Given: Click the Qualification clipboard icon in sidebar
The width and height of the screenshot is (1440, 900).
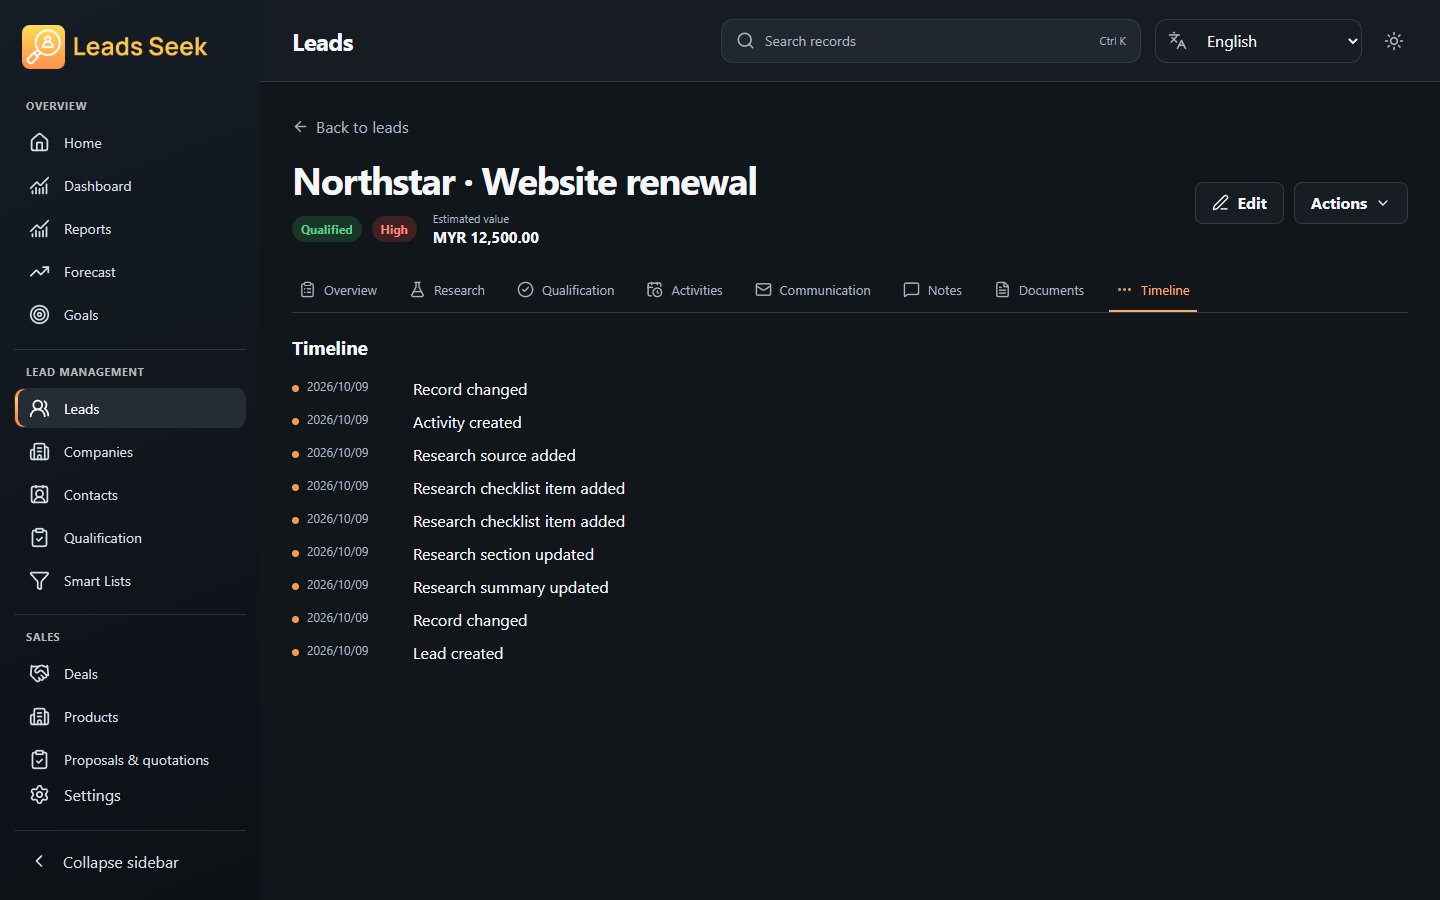Looking at the screenshot, I should 39,538.
